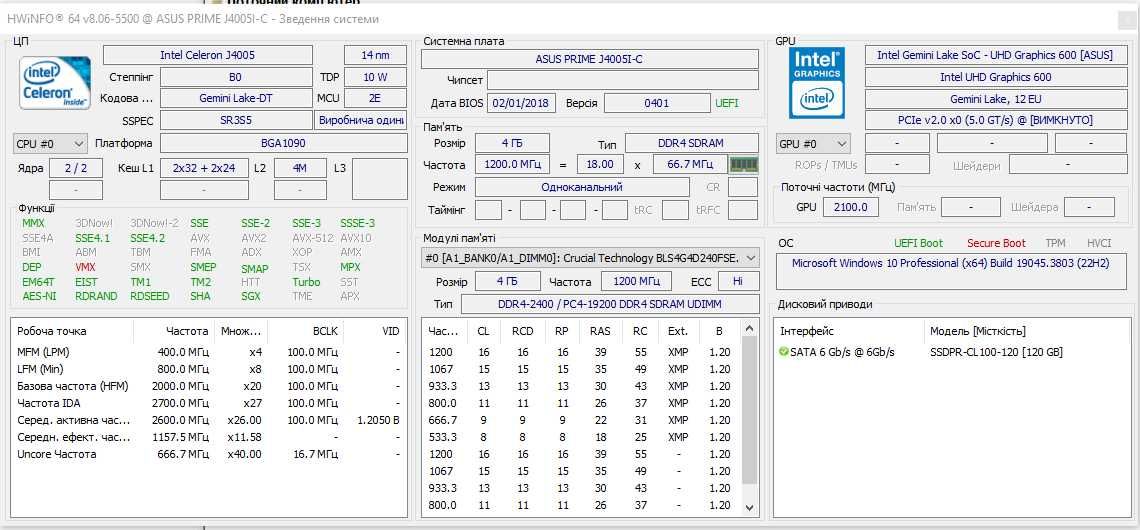This screenshot has width=1140, height=530.
Task: Click the stepping B0 field
Action: [x=236, y=76]
